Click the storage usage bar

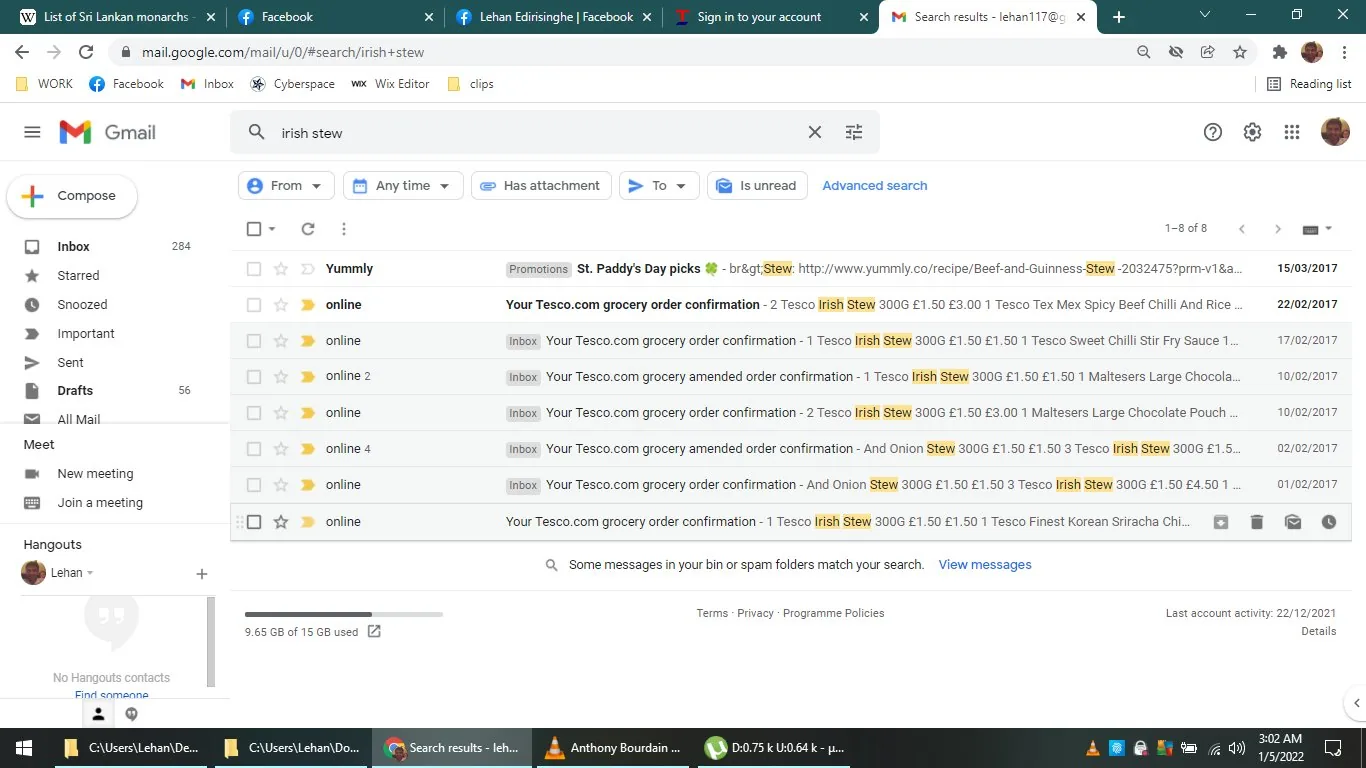click(343, 613)
